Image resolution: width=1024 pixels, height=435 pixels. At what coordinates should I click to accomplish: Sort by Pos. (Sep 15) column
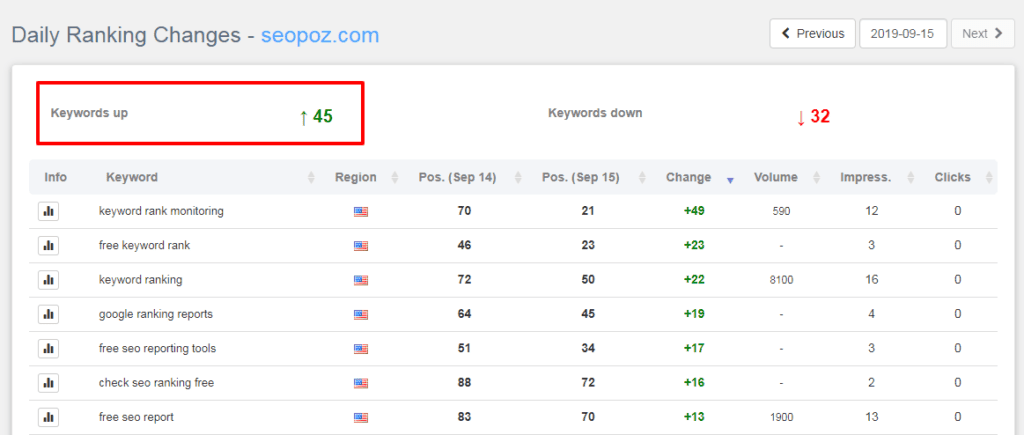click(589, 177)
